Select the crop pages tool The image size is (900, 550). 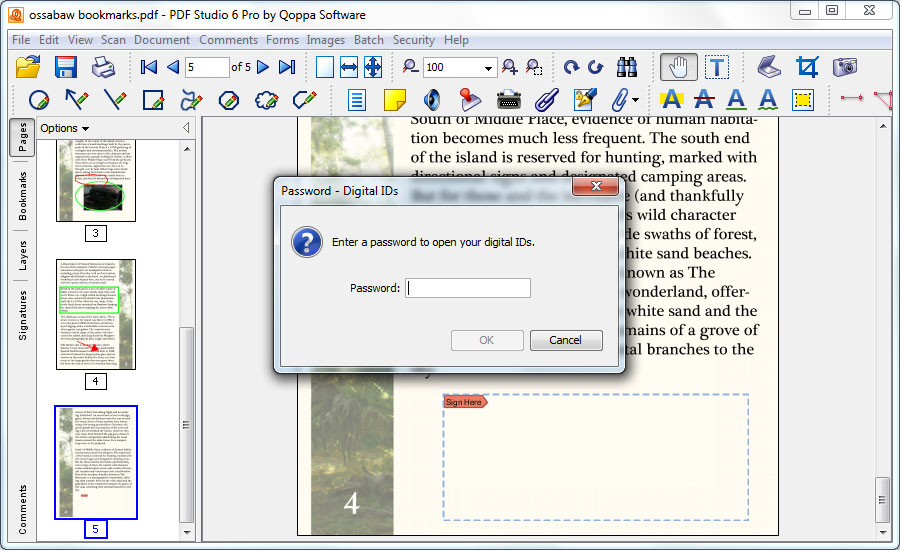[807, 67]
